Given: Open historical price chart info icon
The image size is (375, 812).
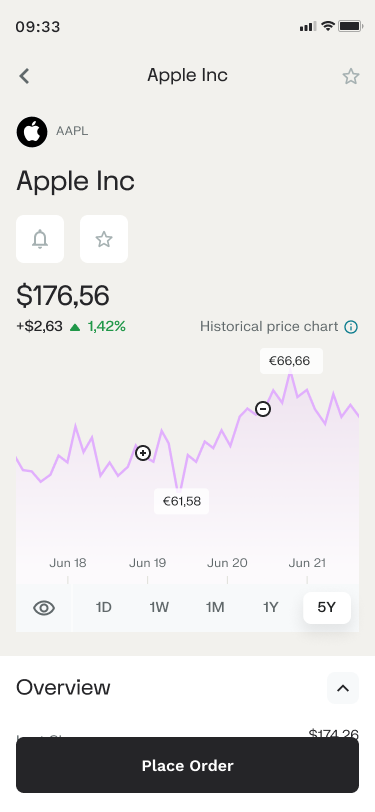Looking at the screenshot, I should [x=351, y=327].
